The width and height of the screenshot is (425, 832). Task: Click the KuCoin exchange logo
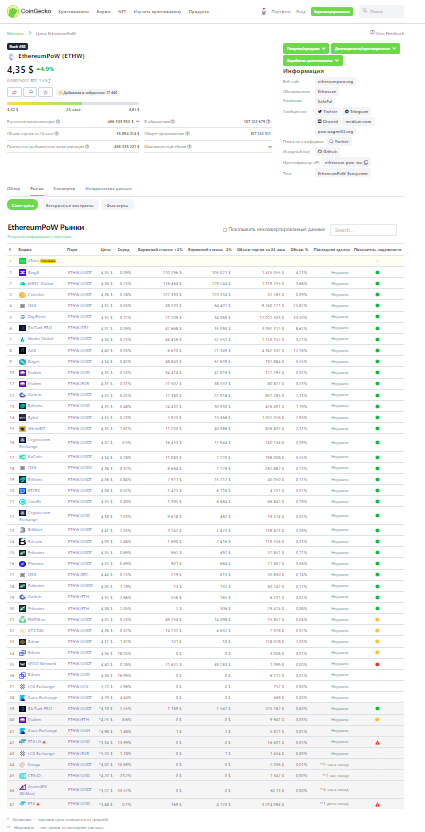(23, 457)
